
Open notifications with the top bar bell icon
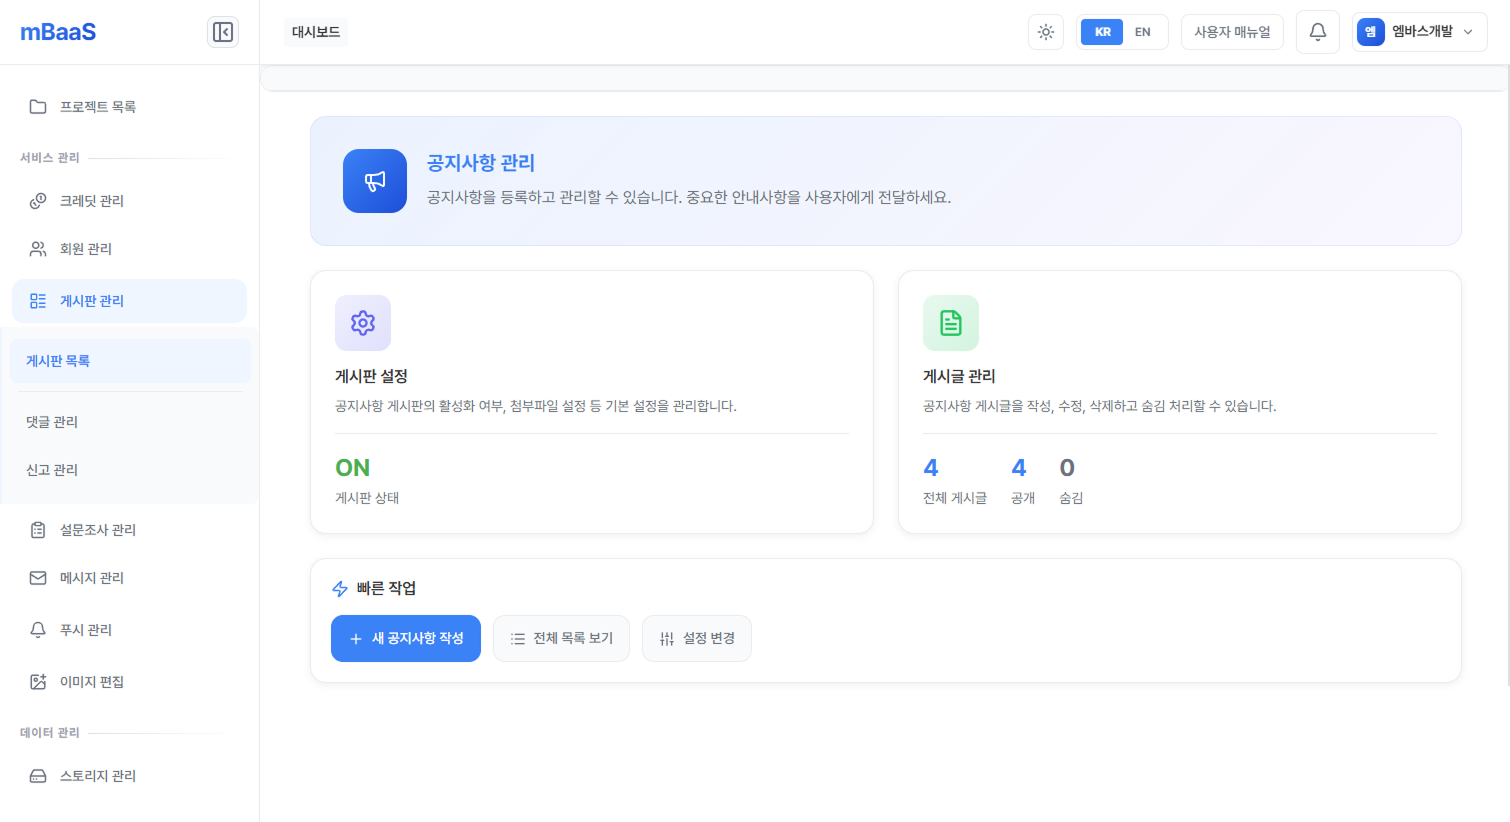1317,31
